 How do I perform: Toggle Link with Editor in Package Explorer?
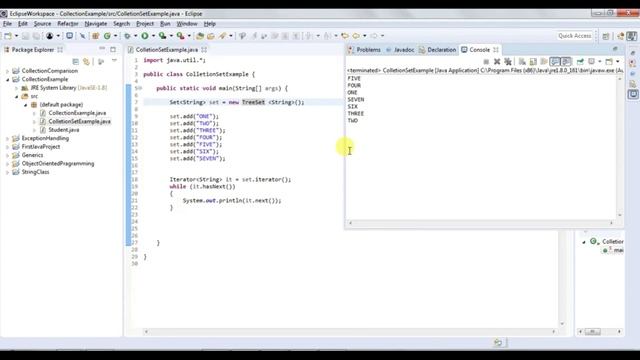[x=87, y=62]
